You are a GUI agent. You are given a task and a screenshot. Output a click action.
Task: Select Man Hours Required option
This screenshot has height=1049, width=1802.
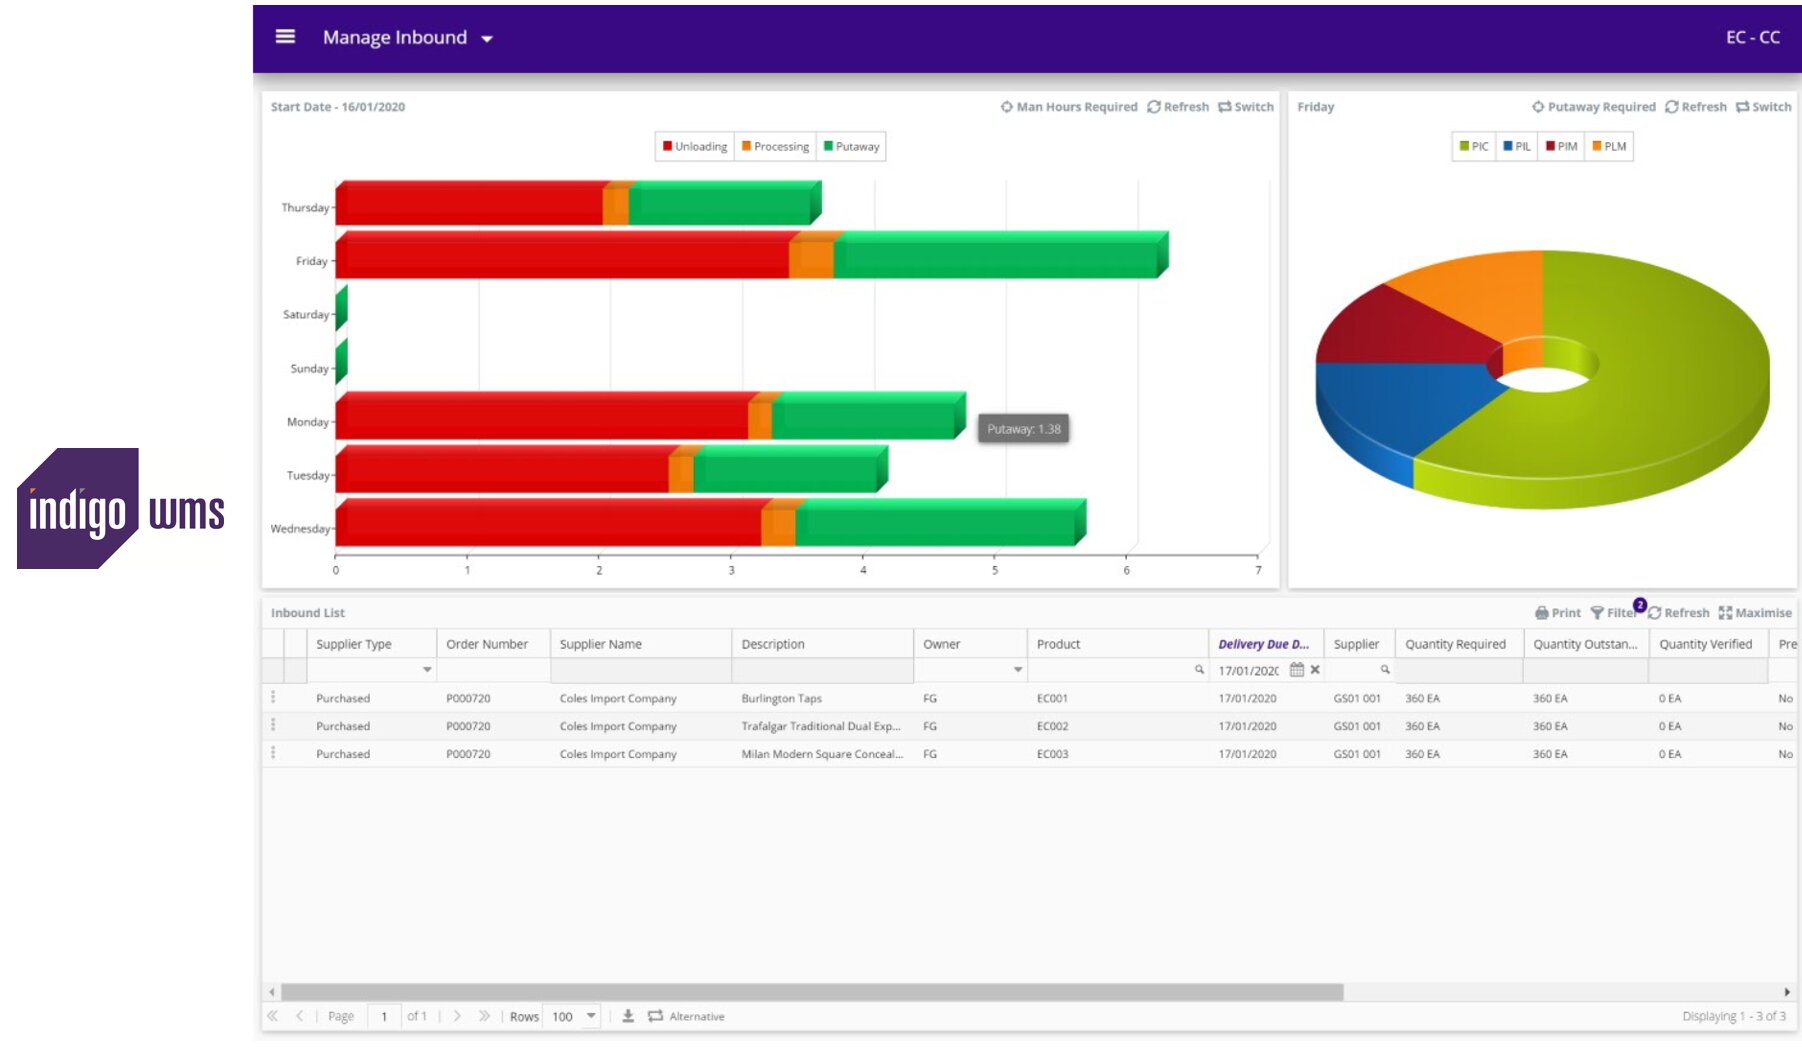[x=1069, y=107]
